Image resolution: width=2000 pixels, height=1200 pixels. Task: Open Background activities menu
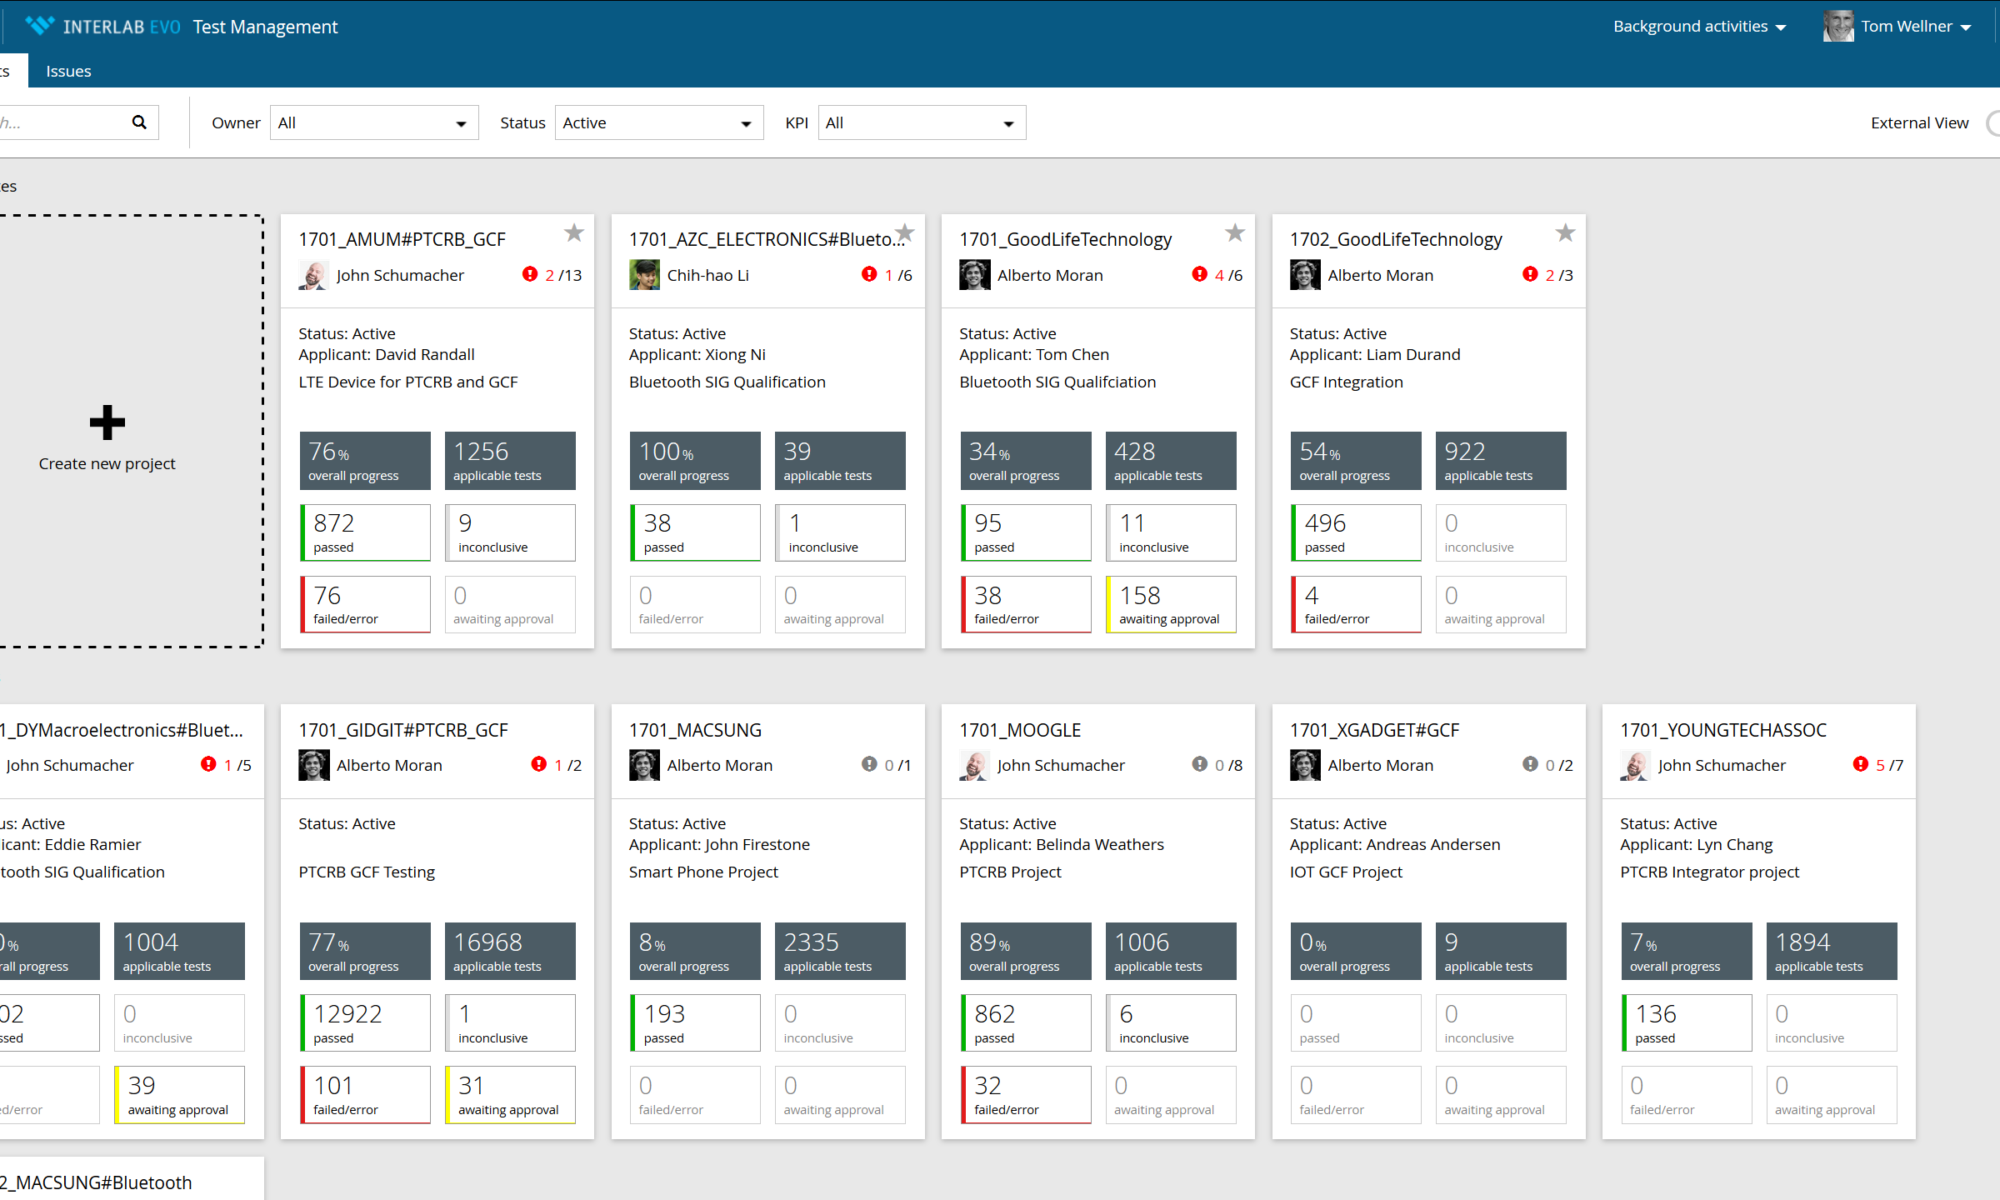[x=1699, y=27]
